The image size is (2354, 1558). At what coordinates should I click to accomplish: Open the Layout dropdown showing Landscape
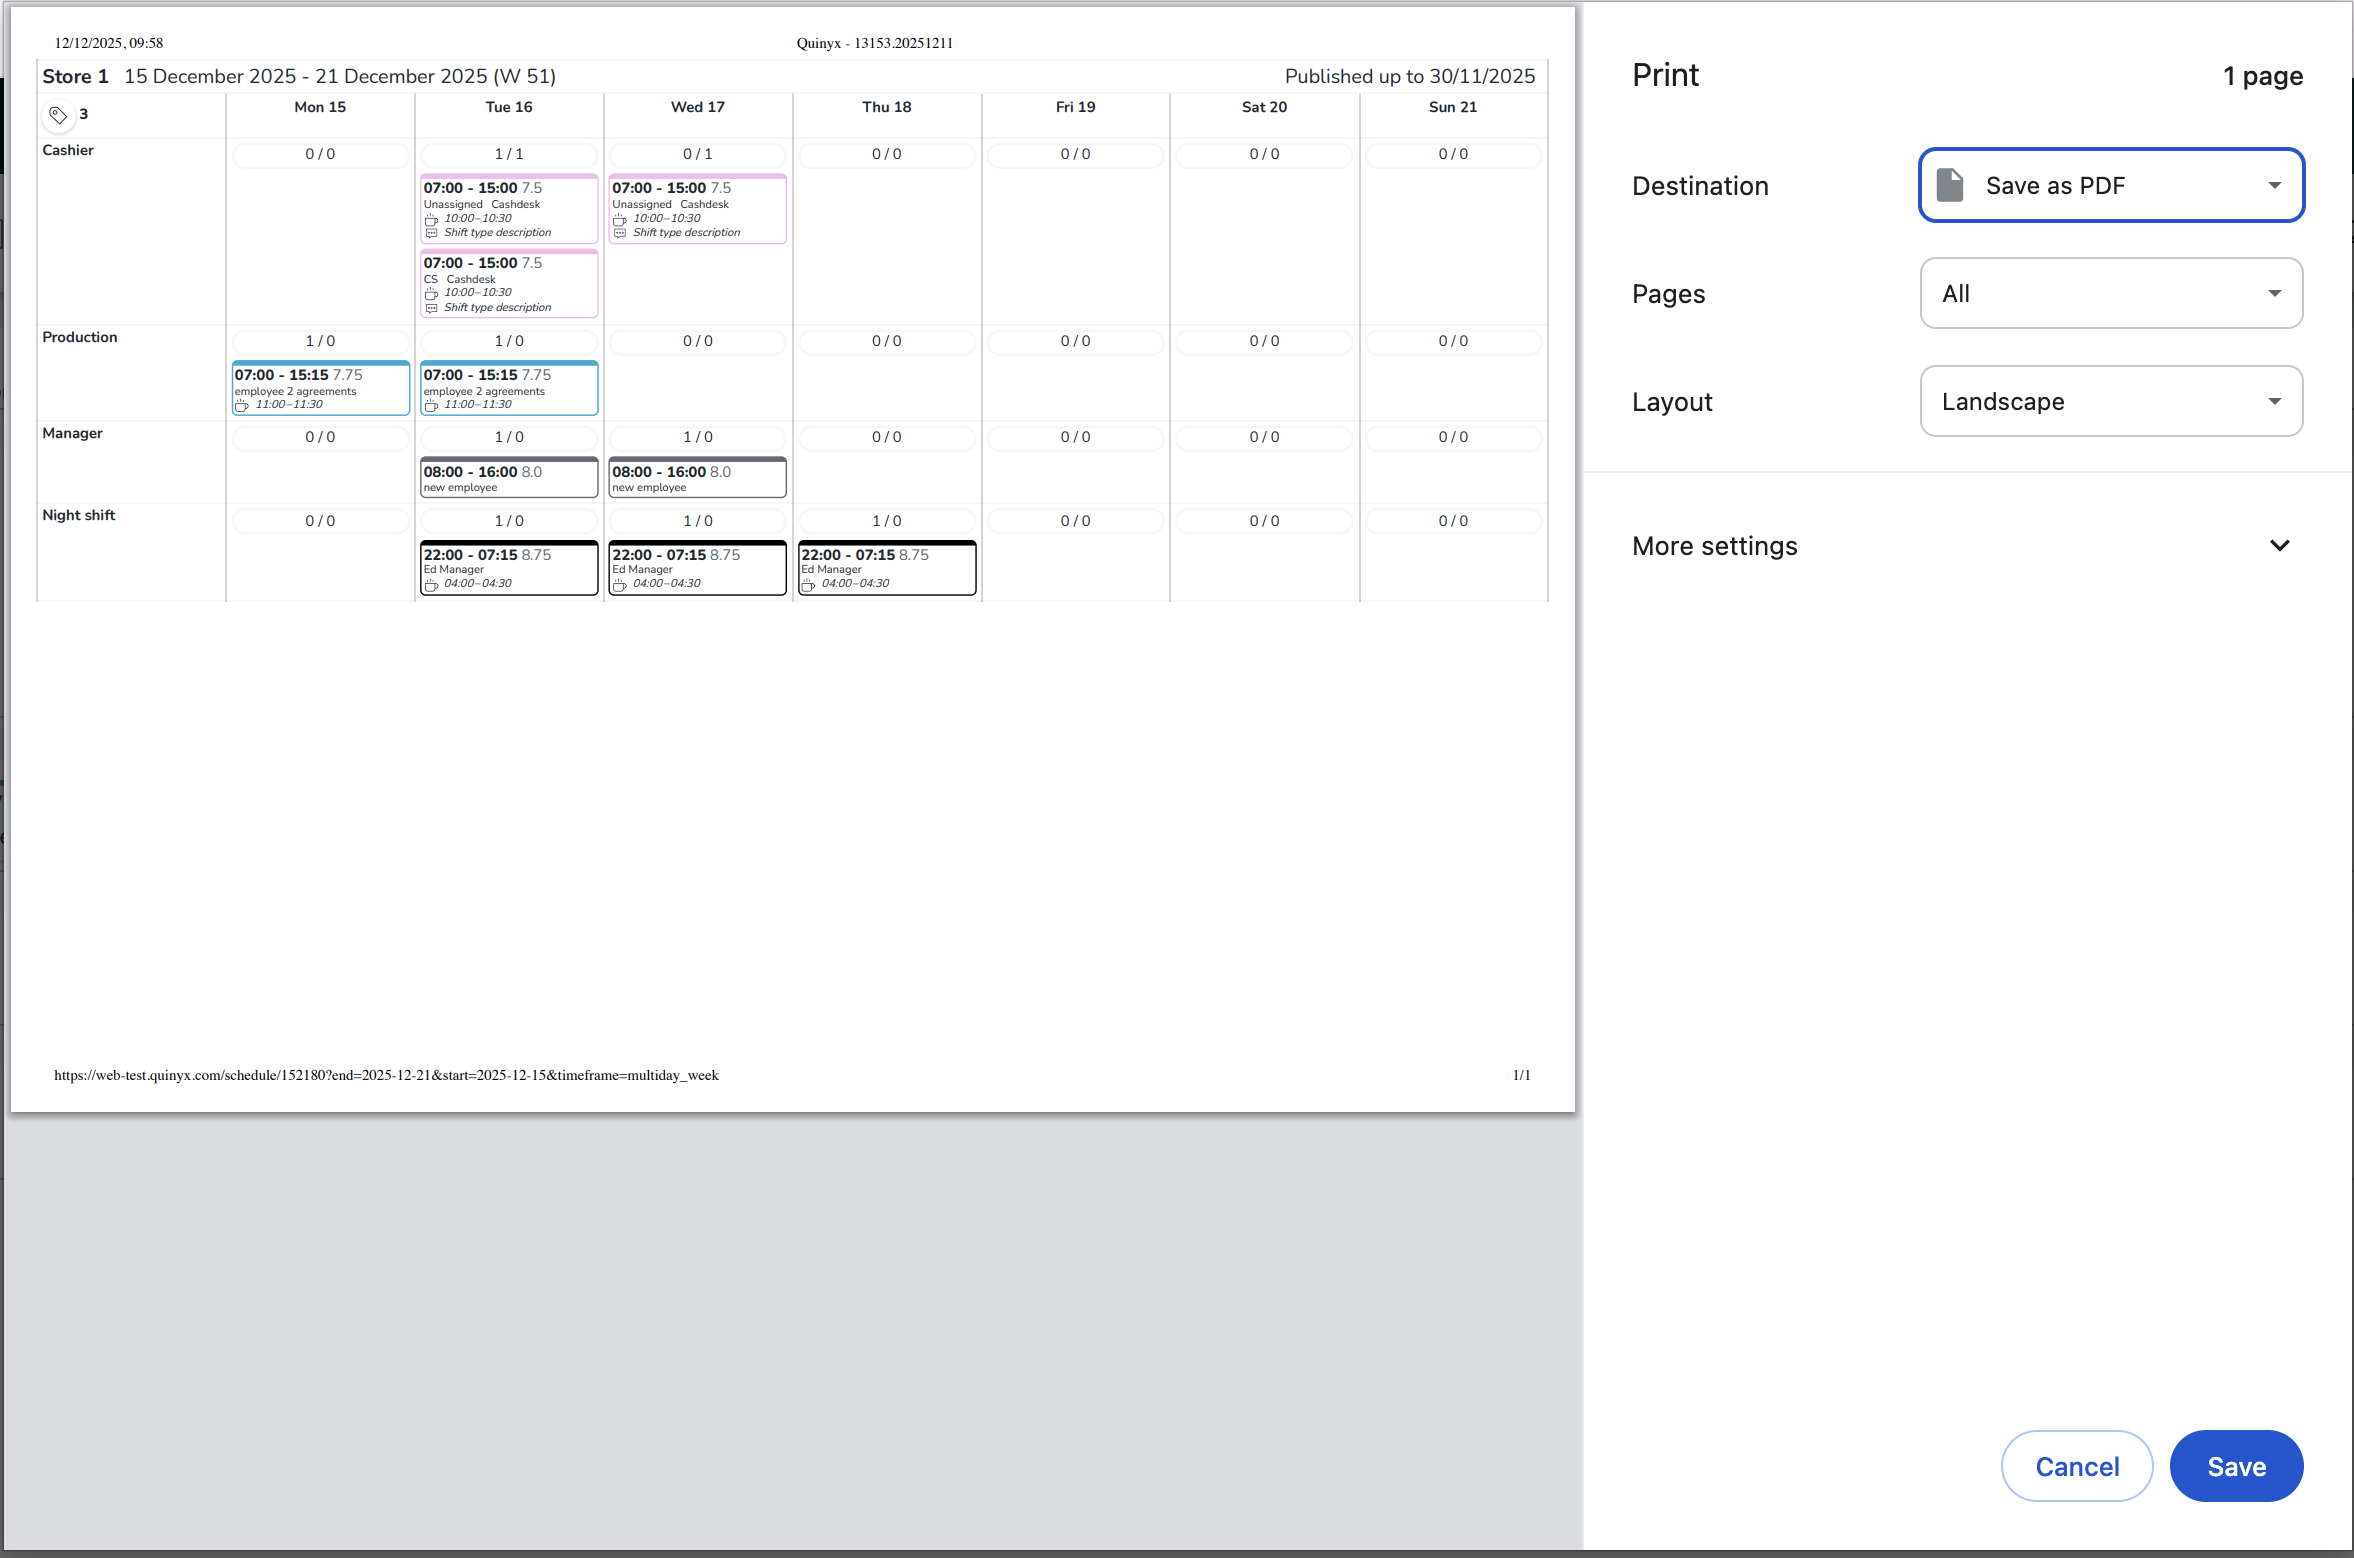pos(2111,402)
